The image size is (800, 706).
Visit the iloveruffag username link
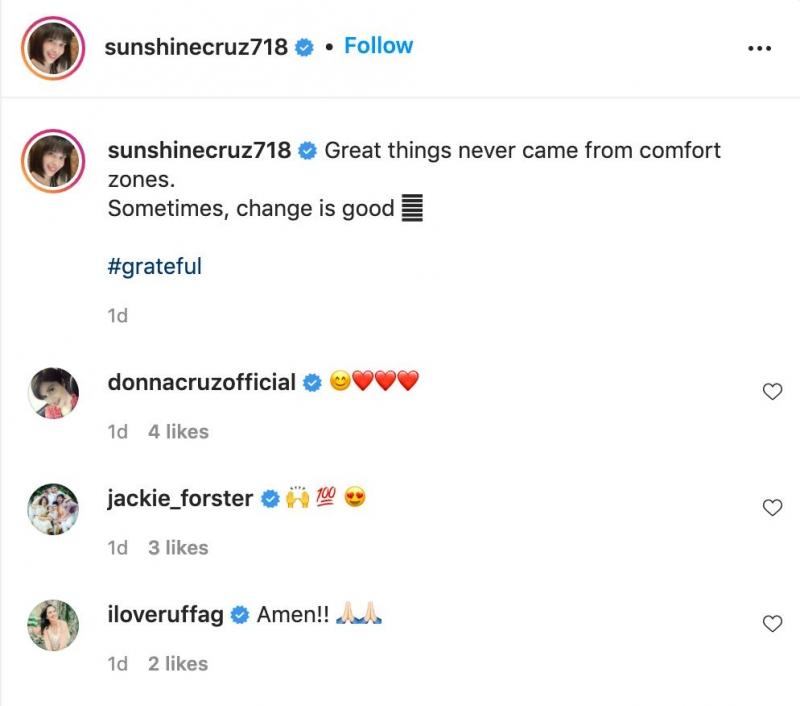click(165, 614)
